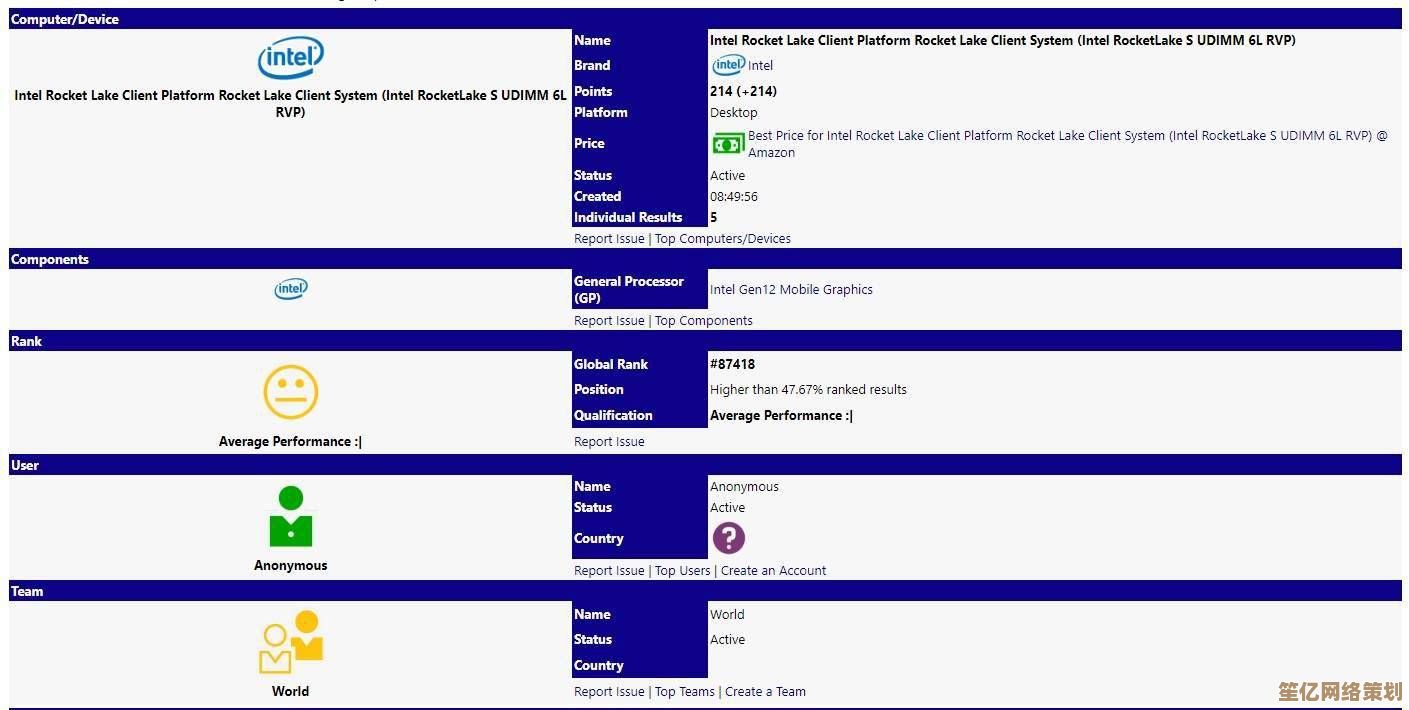Open the device name link below Intel logo
Screen dimensions: 1409x710
[x=290, y=104]
